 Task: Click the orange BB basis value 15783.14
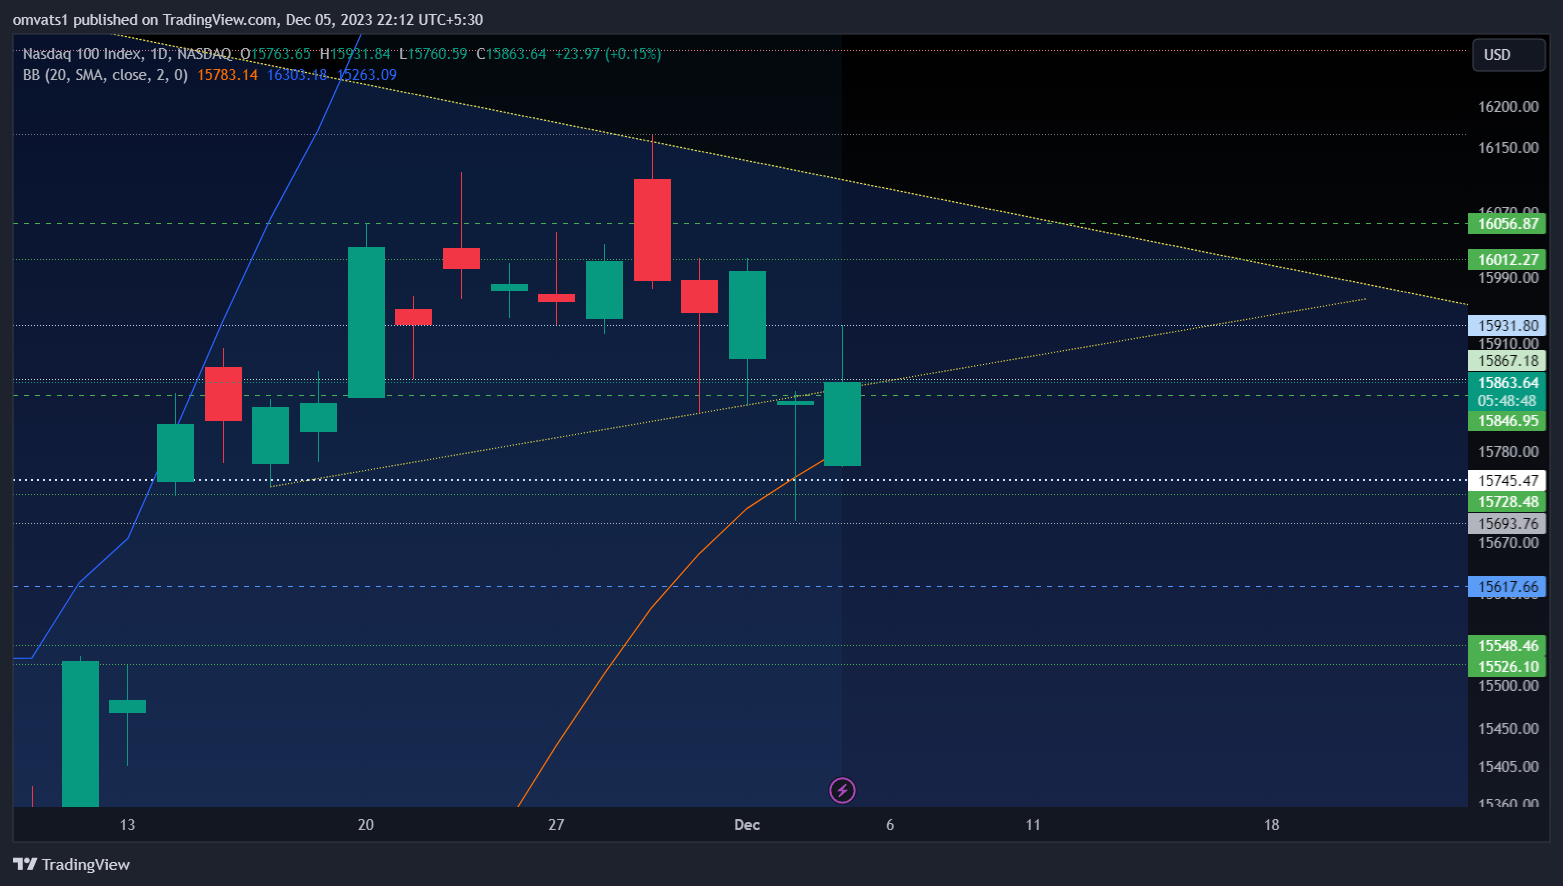(x=227, y=75)
